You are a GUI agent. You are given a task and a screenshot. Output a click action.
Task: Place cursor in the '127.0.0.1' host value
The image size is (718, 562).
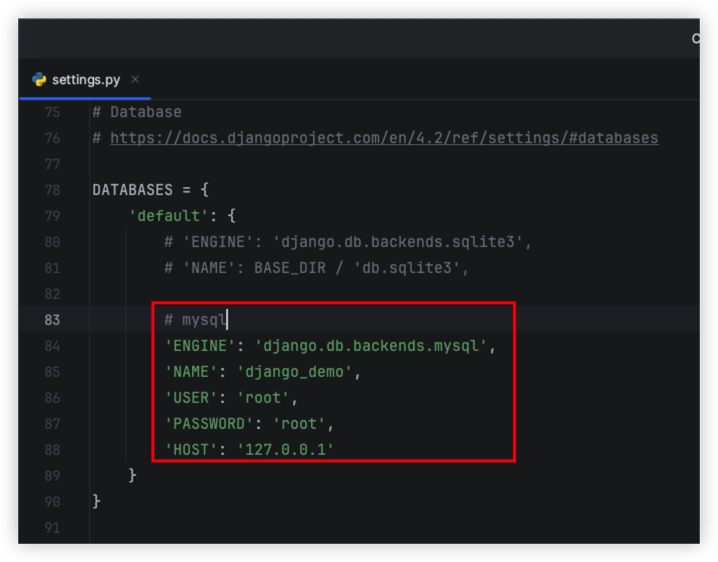pos(284,450)
